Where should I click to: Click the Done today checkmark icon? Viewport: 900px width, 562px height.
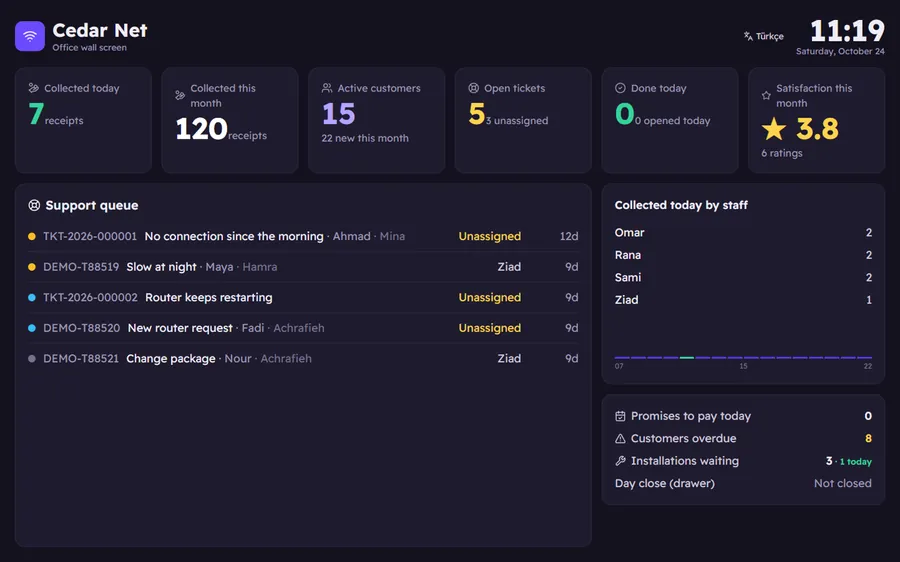[620, 88]
